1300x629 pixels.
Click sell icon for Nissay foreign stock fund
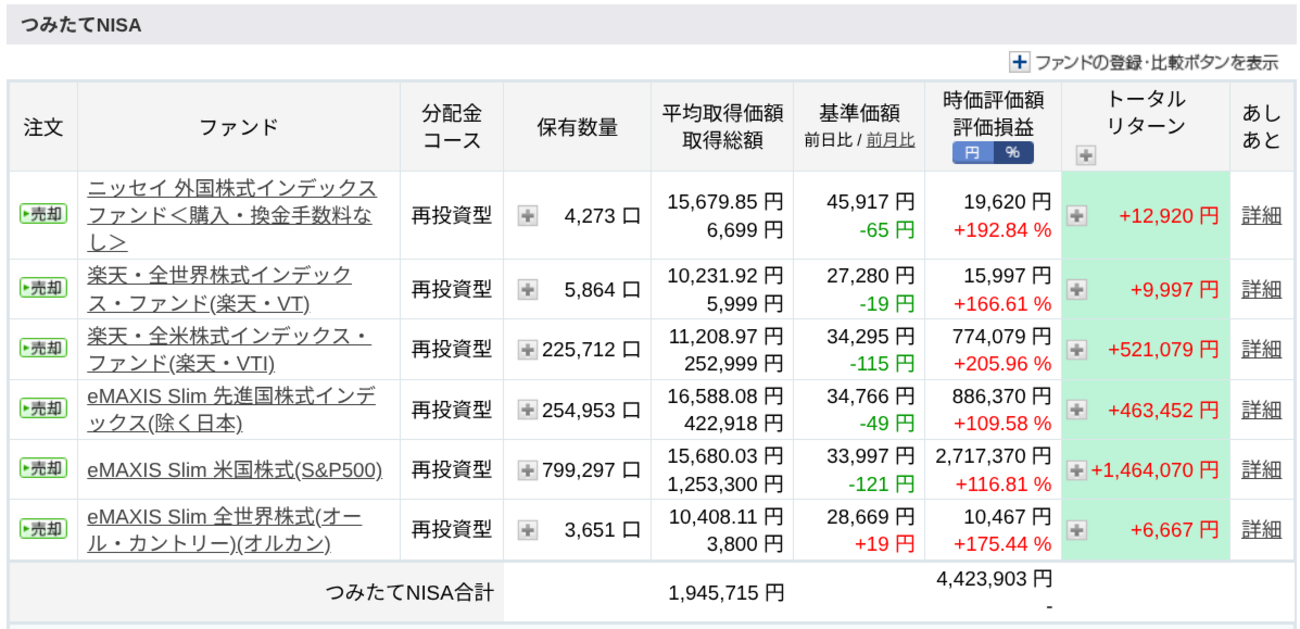pyautogui.click(x=43, y=214)
